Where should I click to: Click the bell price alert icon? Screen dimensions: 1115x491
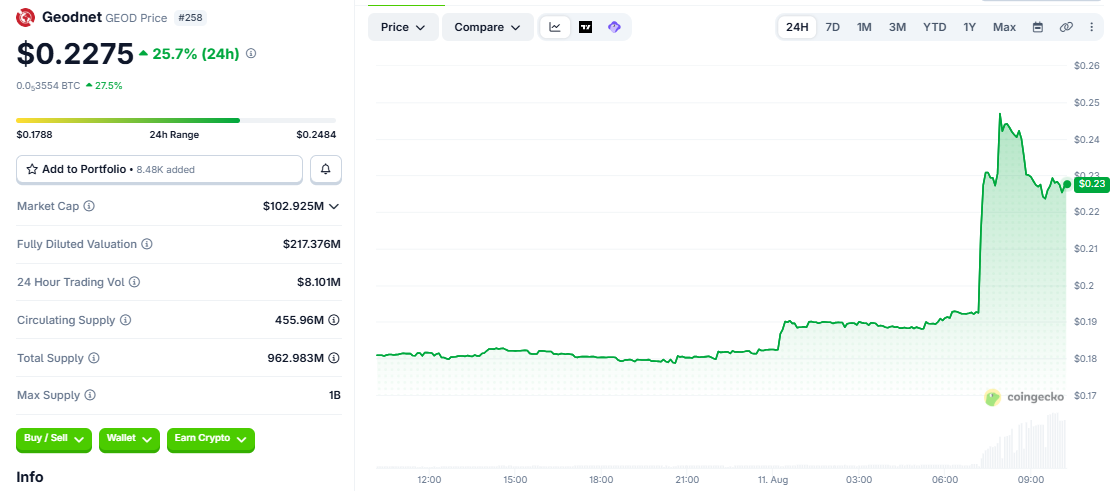tap(326, 169)
